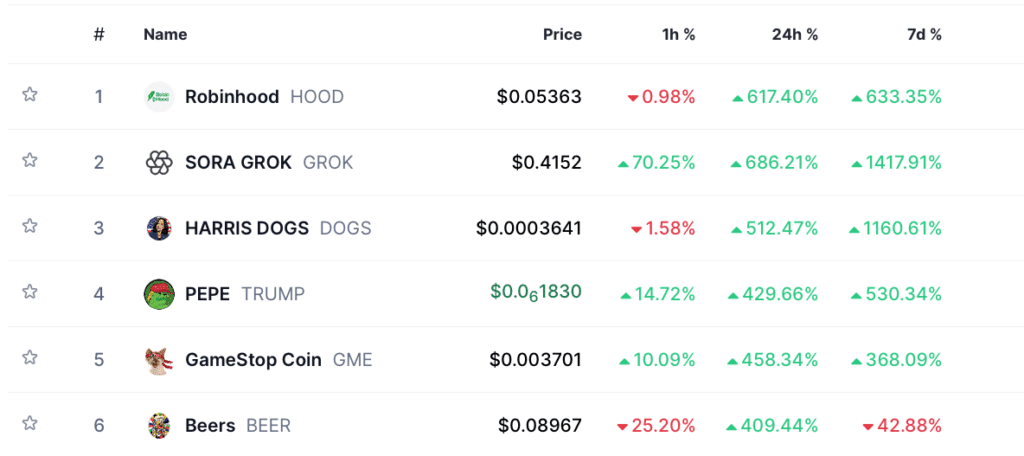Toggle the star next to PEPE
The width and height of the screenshot is (1024, 456).
pos(30,292)
